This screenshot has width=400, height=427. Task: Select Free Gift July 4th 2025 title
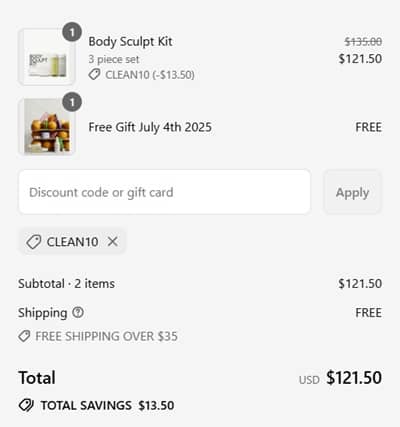(x=150, y=127)
